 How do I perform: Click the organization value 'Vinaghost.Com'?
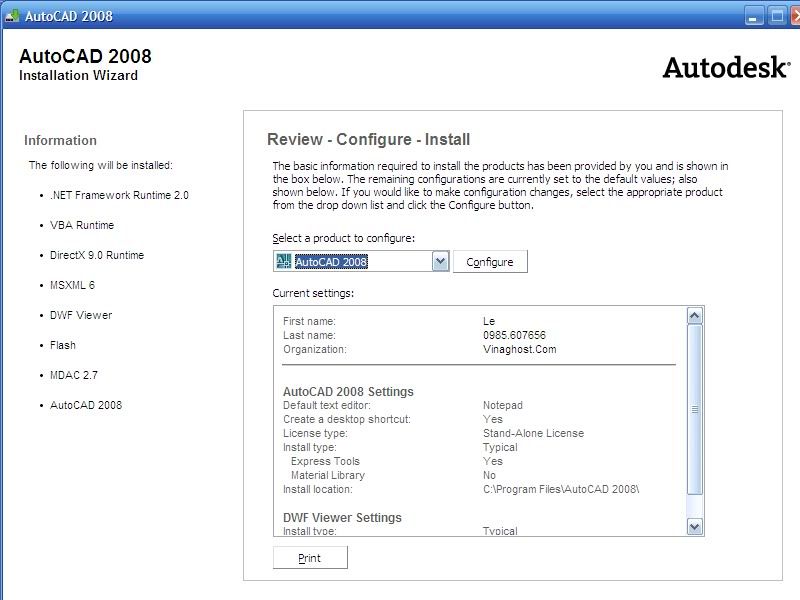point(520,349)
